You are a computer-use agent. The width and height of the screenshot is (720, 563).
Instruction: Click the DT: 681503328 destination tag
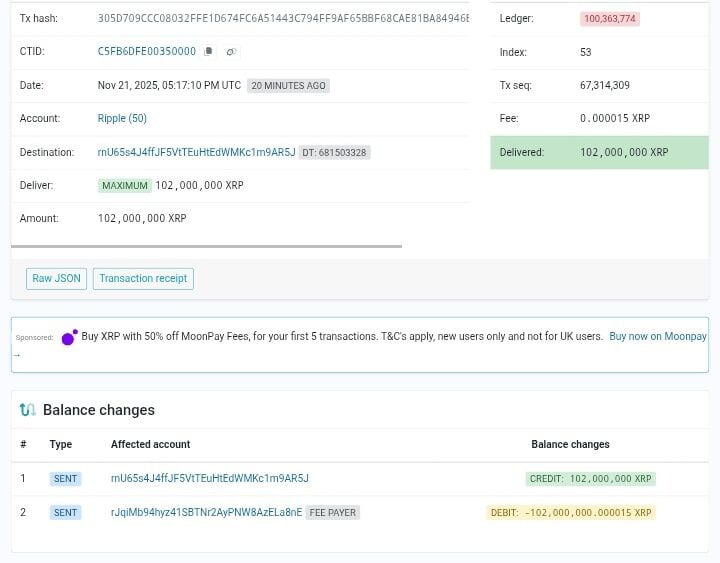tap(334, 152)
